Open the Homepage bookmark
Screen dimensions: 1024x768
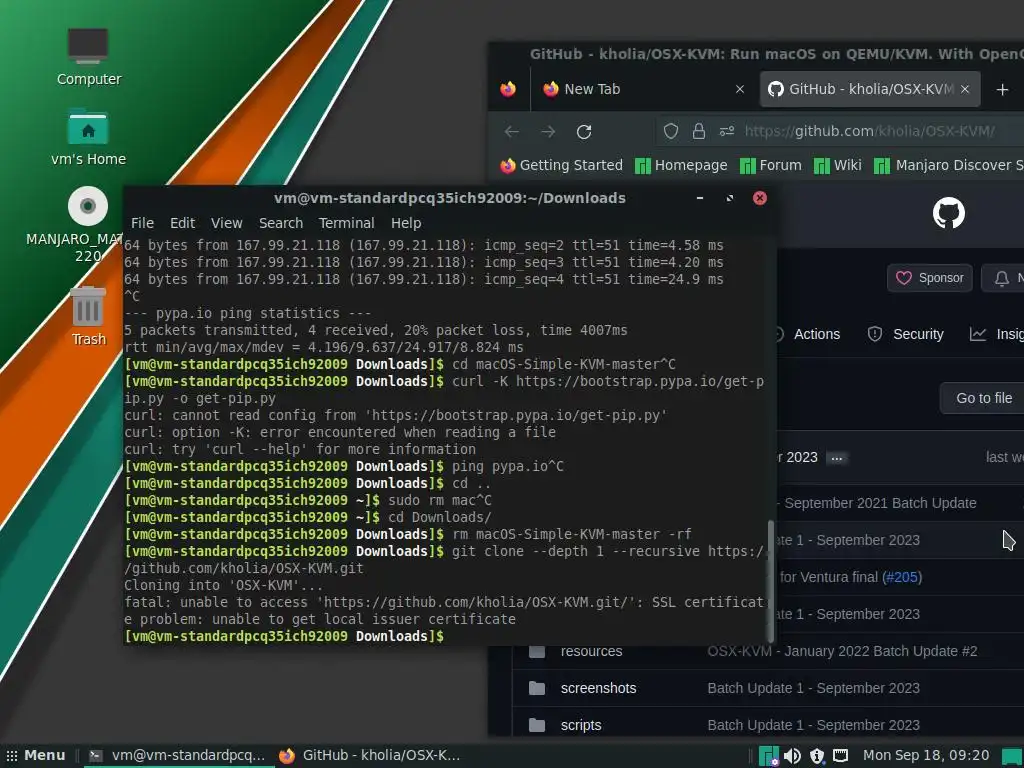(x=681, y=165)
